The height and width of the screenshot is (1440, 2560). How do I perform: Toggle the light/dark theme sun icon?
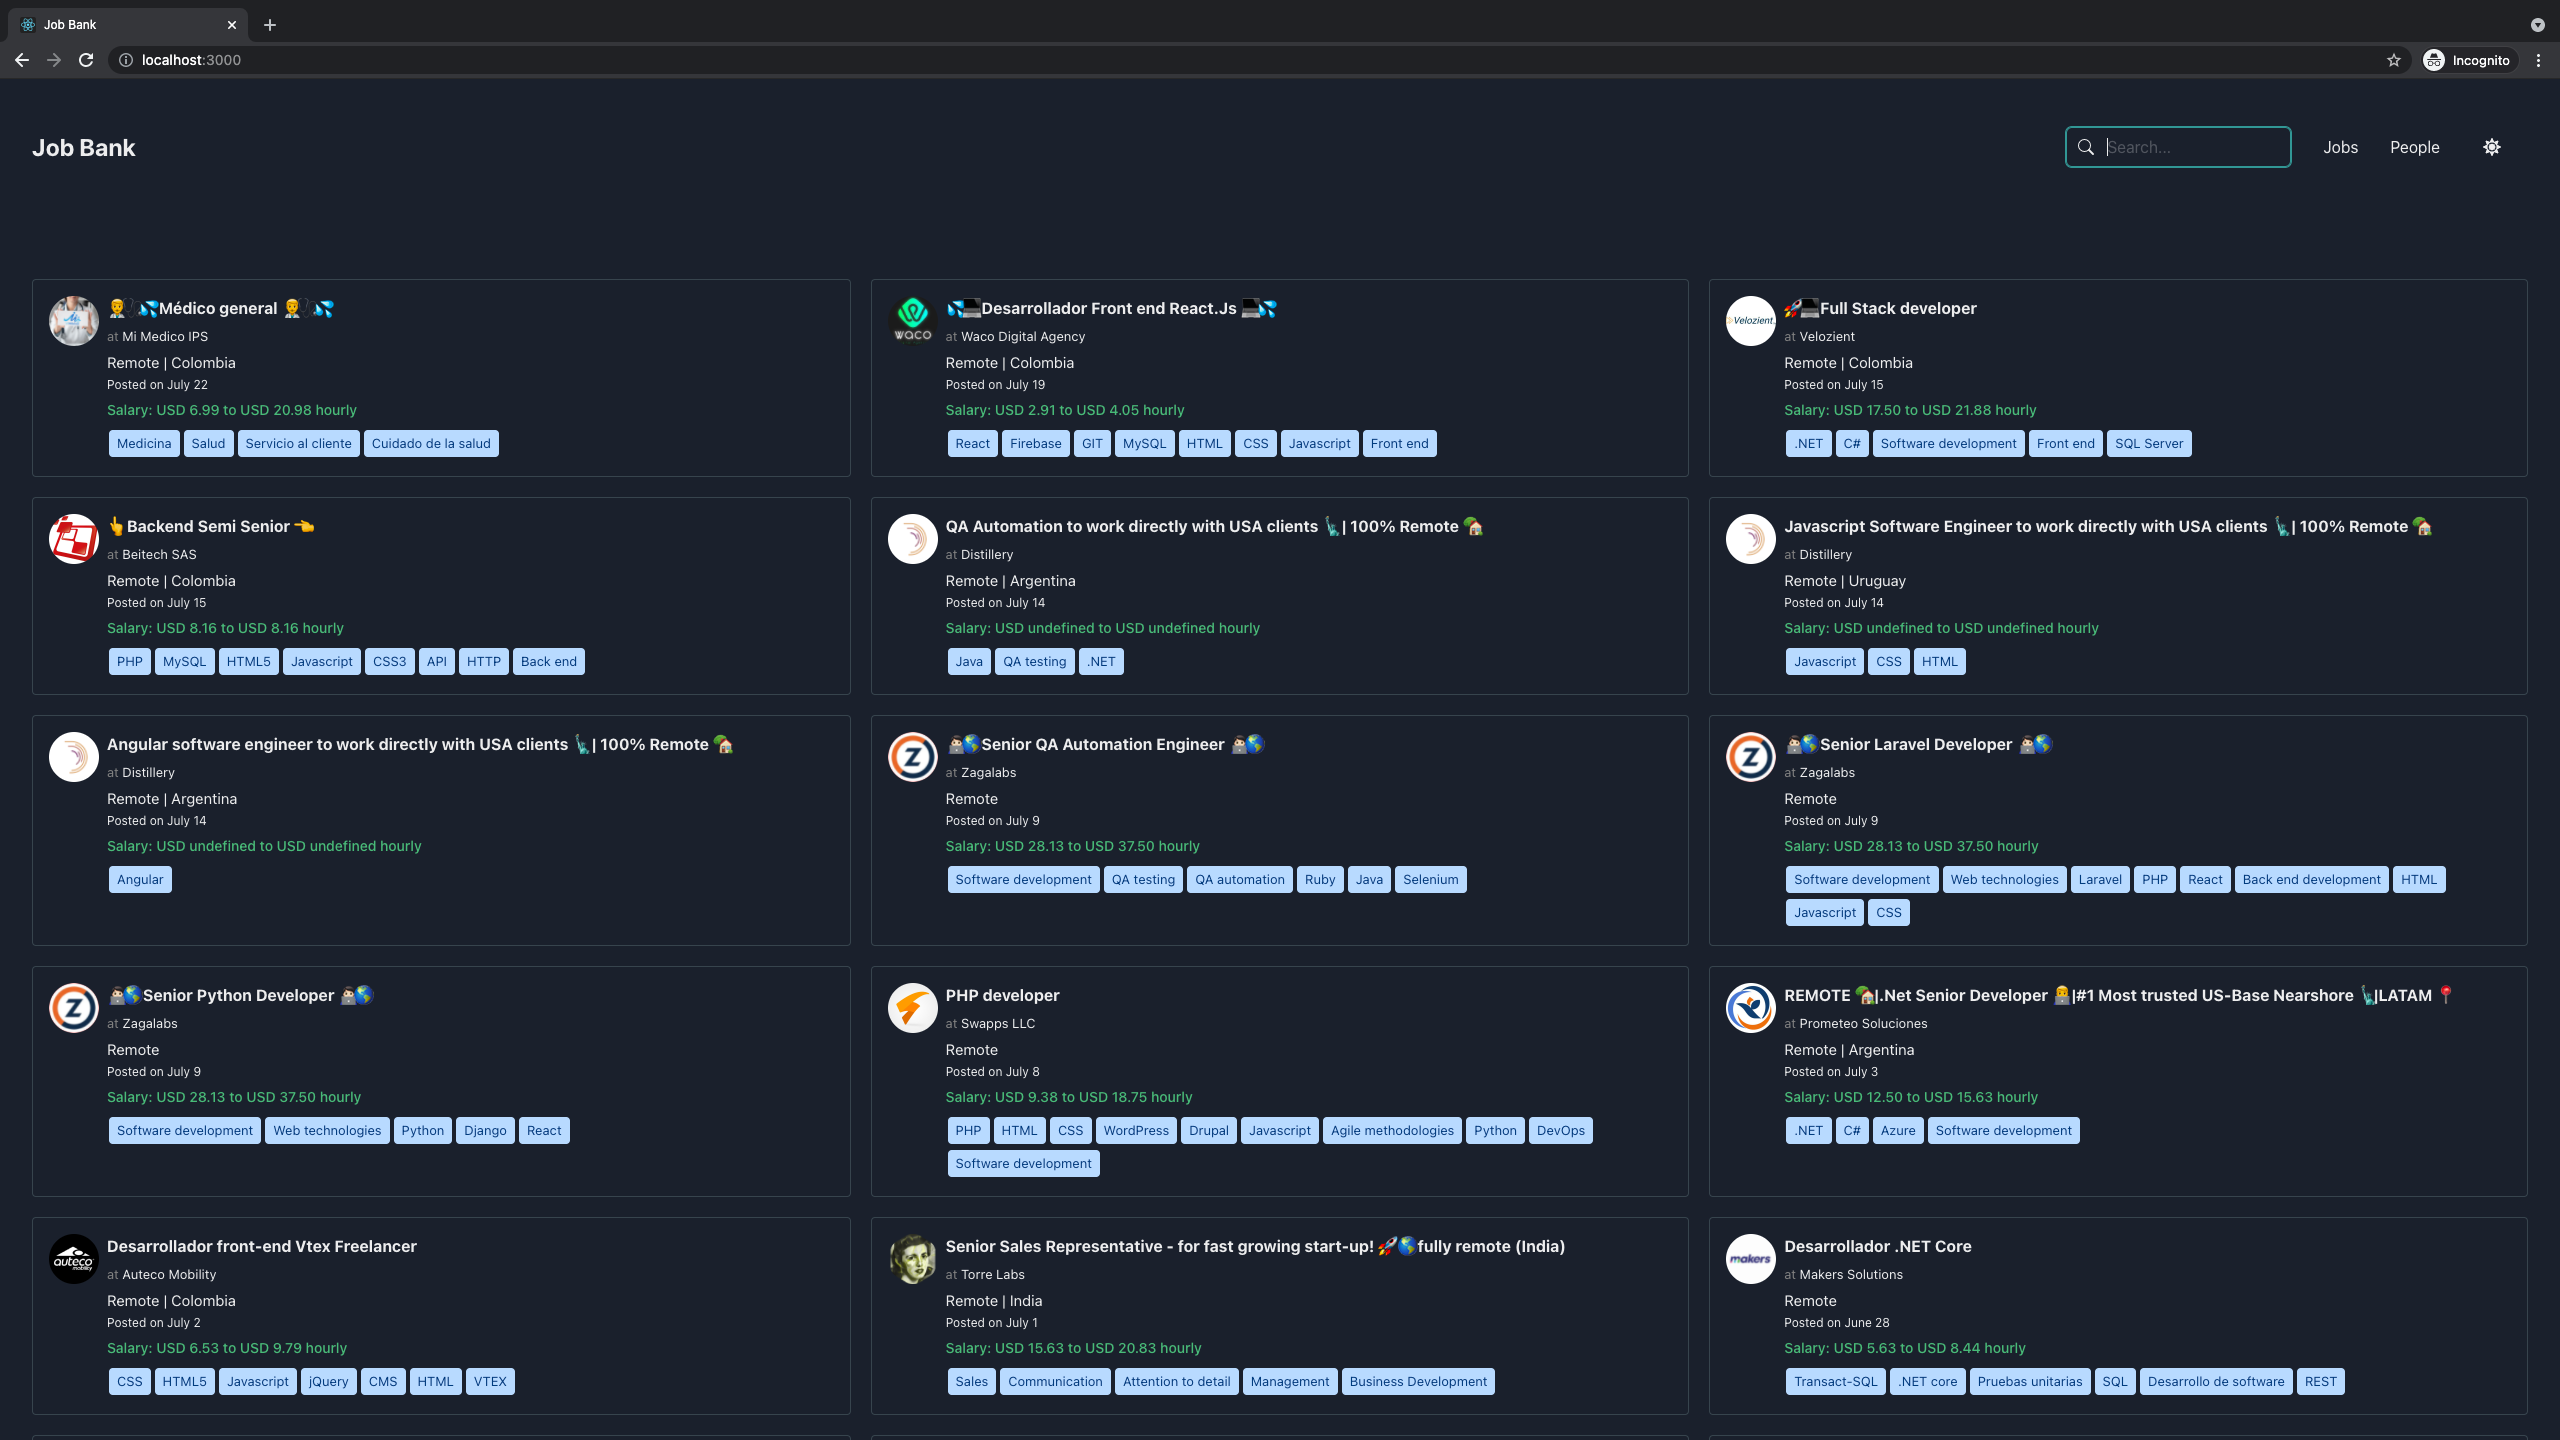pyautogui.click(x=2491, y=147)
